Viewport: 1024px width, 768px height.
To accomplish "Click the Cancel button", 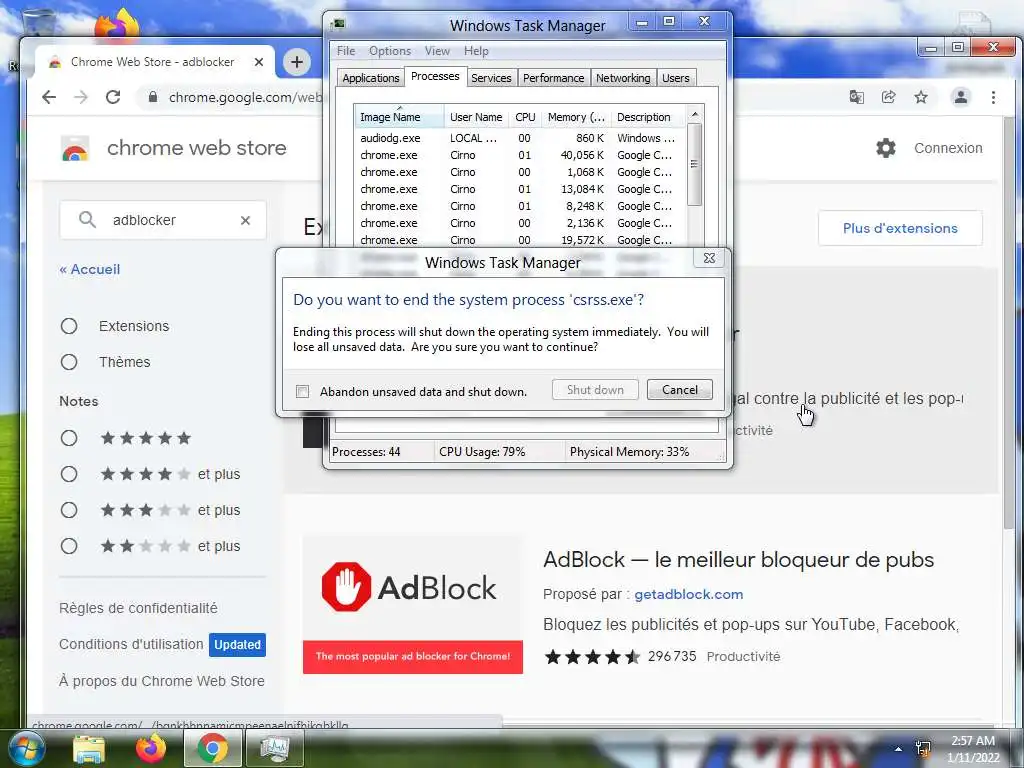I will 680,390.
